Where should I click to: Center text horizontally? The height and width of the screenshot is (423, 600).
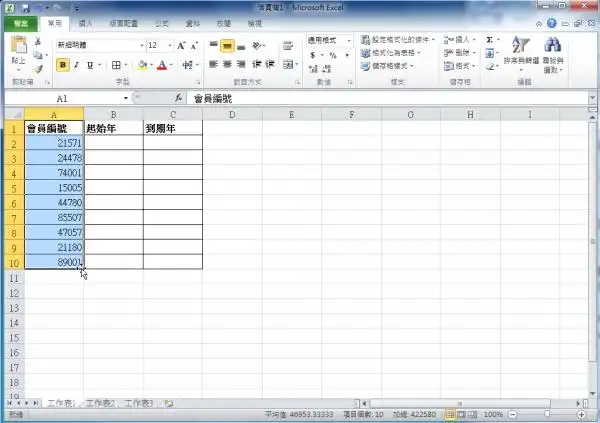[x=227, y=64]
